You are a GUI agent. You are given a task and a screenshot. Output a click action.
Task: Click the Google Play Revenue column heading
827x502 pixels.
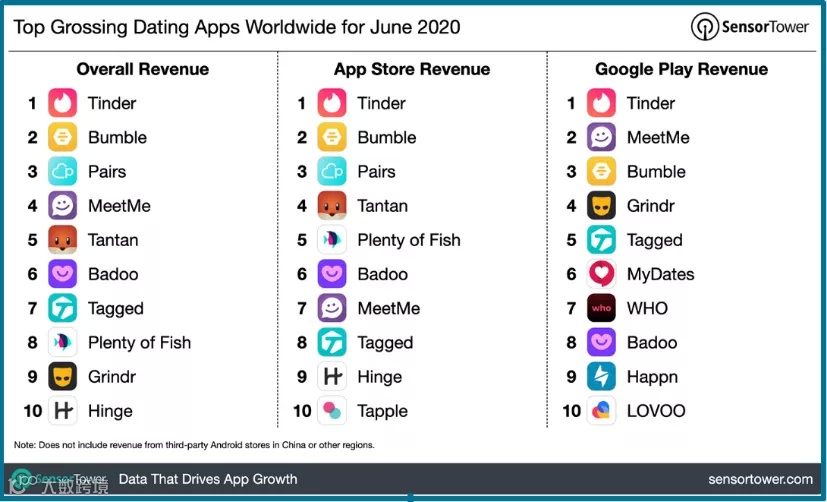point(681,69)
